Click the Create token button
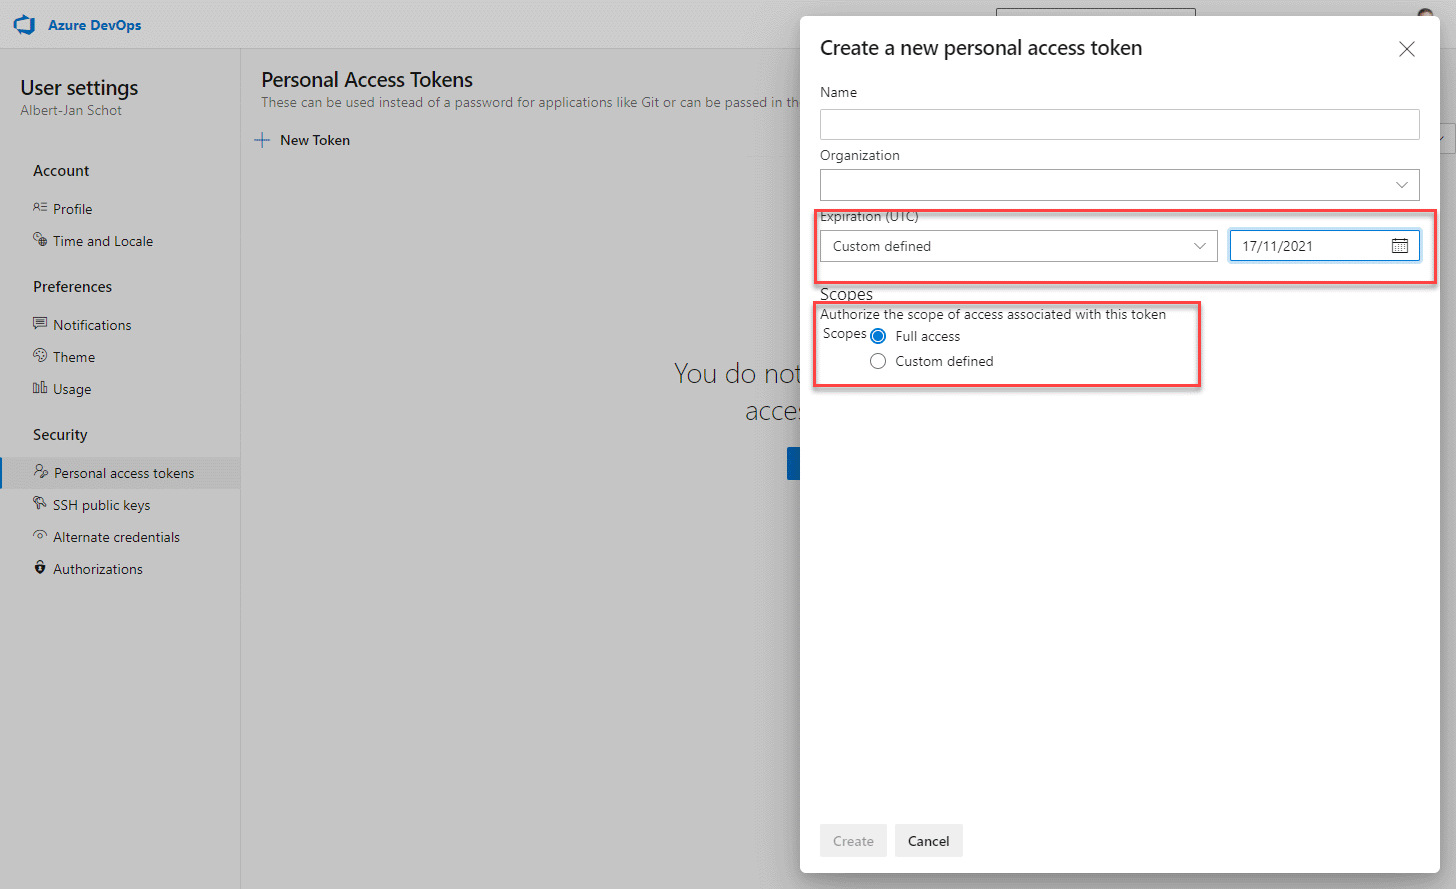 click(853, 841)
